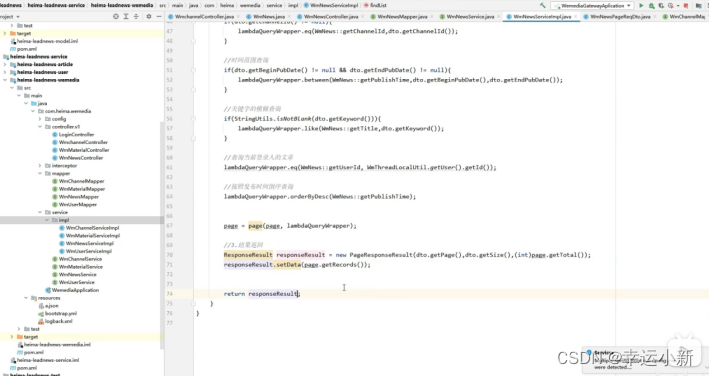Image resolution: width=709 pixels, height=376 pixels.
Task: Toggle code folding at line 56
Action: click(x=194, y=119)
